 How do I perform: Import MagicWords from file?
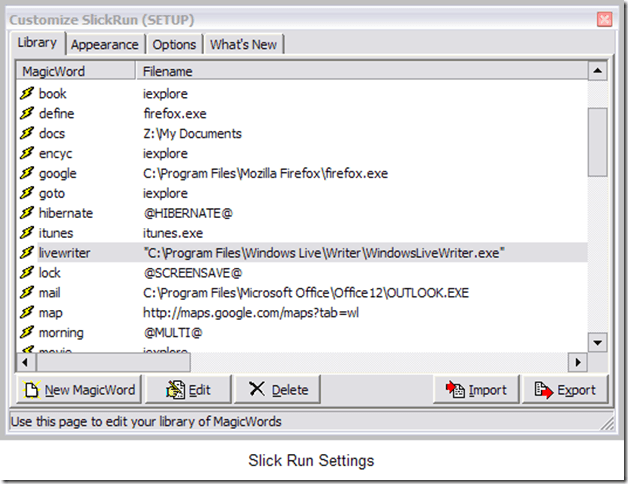[x=477, y=390]
